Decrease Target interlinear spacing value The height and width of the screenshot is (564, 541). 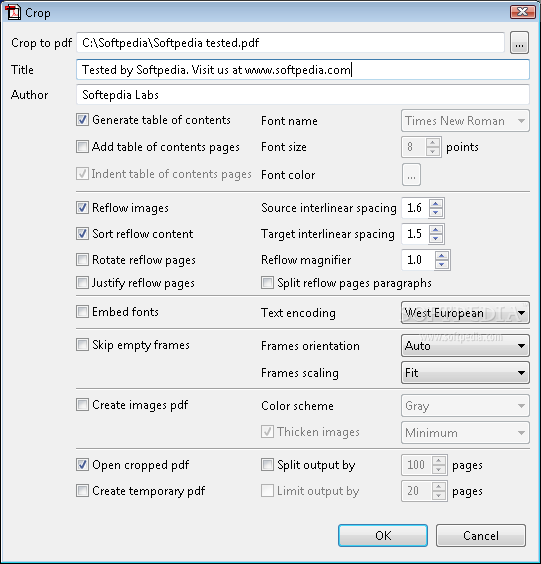(x=436, y=238)
